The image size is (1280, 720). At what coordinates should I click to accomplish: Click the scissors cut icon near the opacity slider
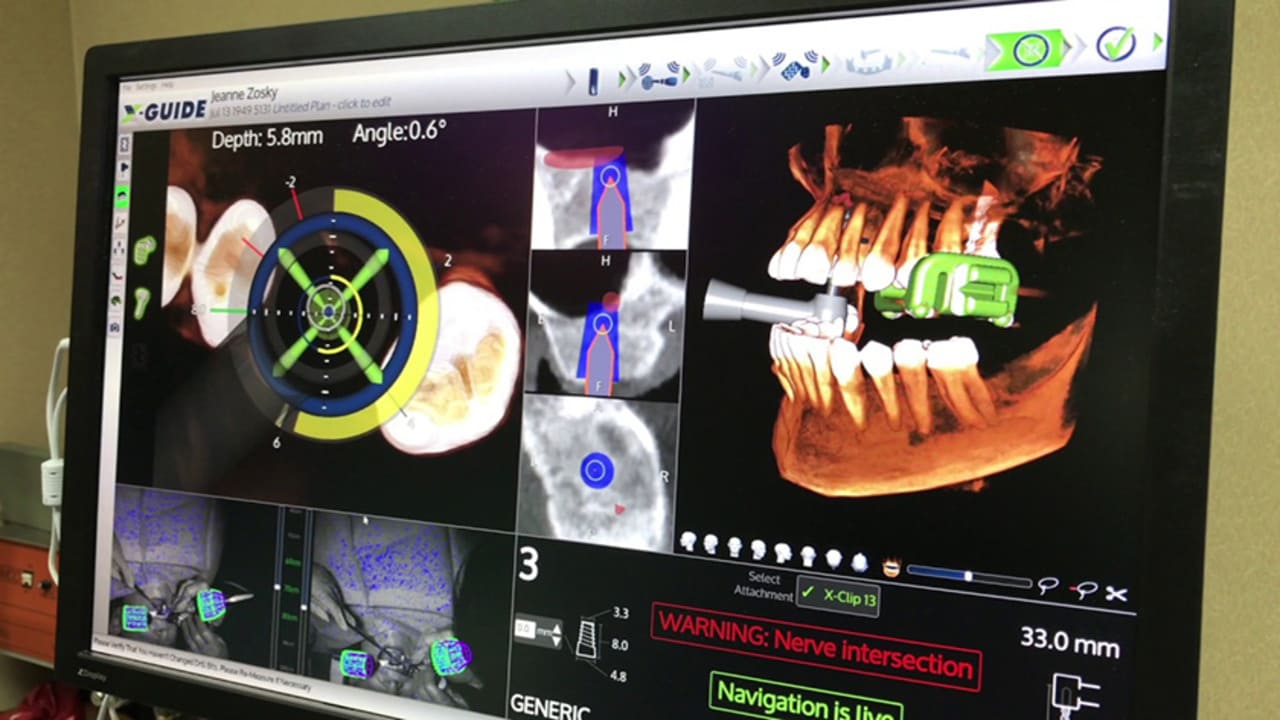coord(1117,592)
